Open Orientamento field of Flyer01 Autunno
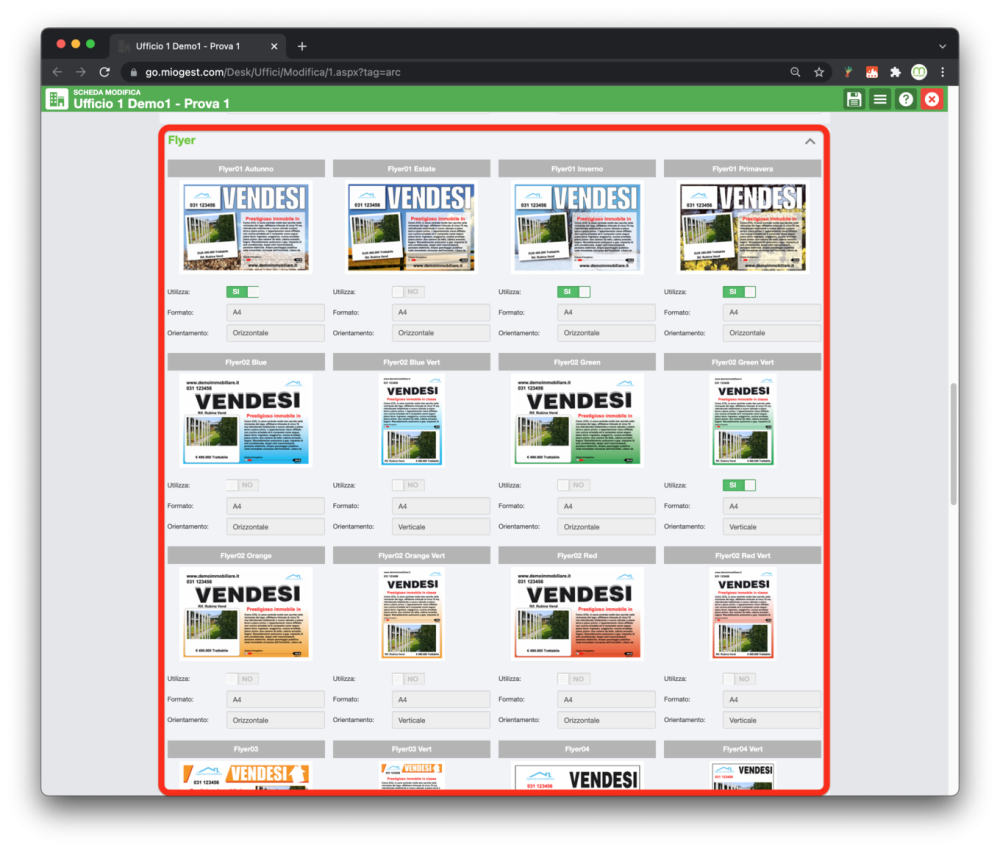This screenshot has height=850, width=1000. point(276,333)
